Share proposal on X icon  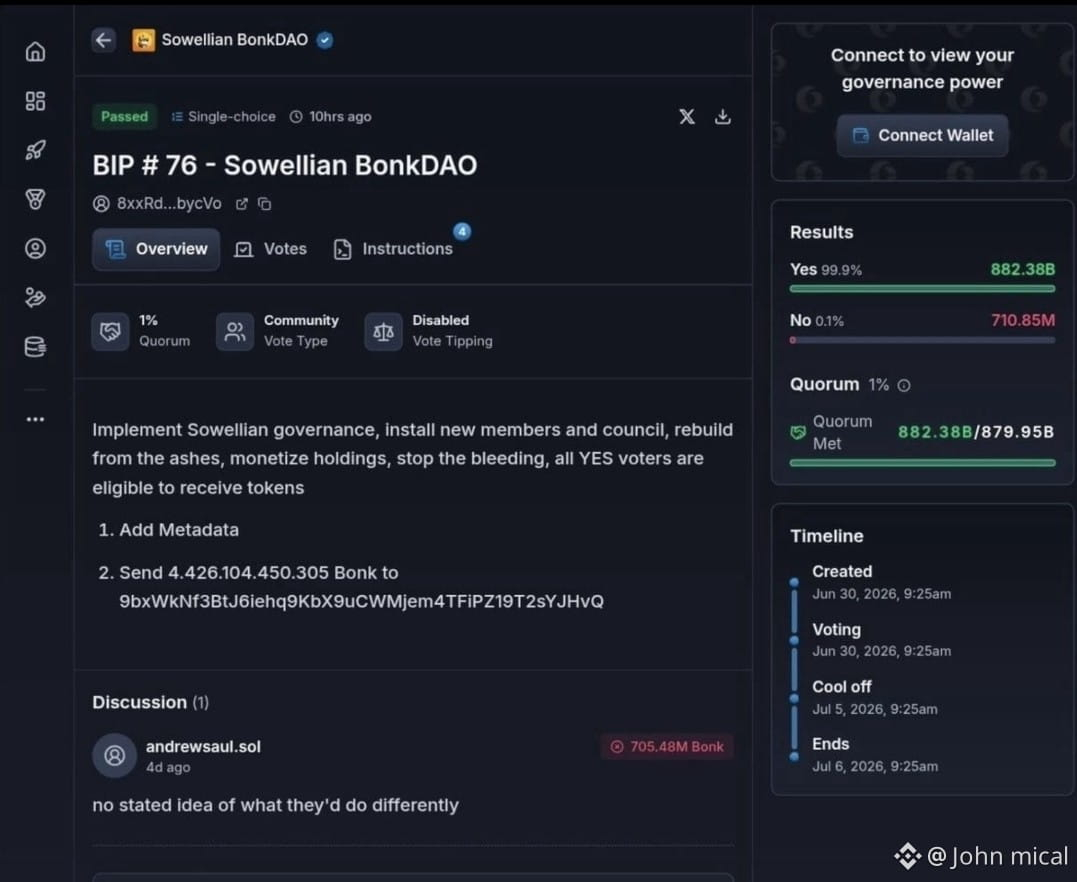pos(687,117)
